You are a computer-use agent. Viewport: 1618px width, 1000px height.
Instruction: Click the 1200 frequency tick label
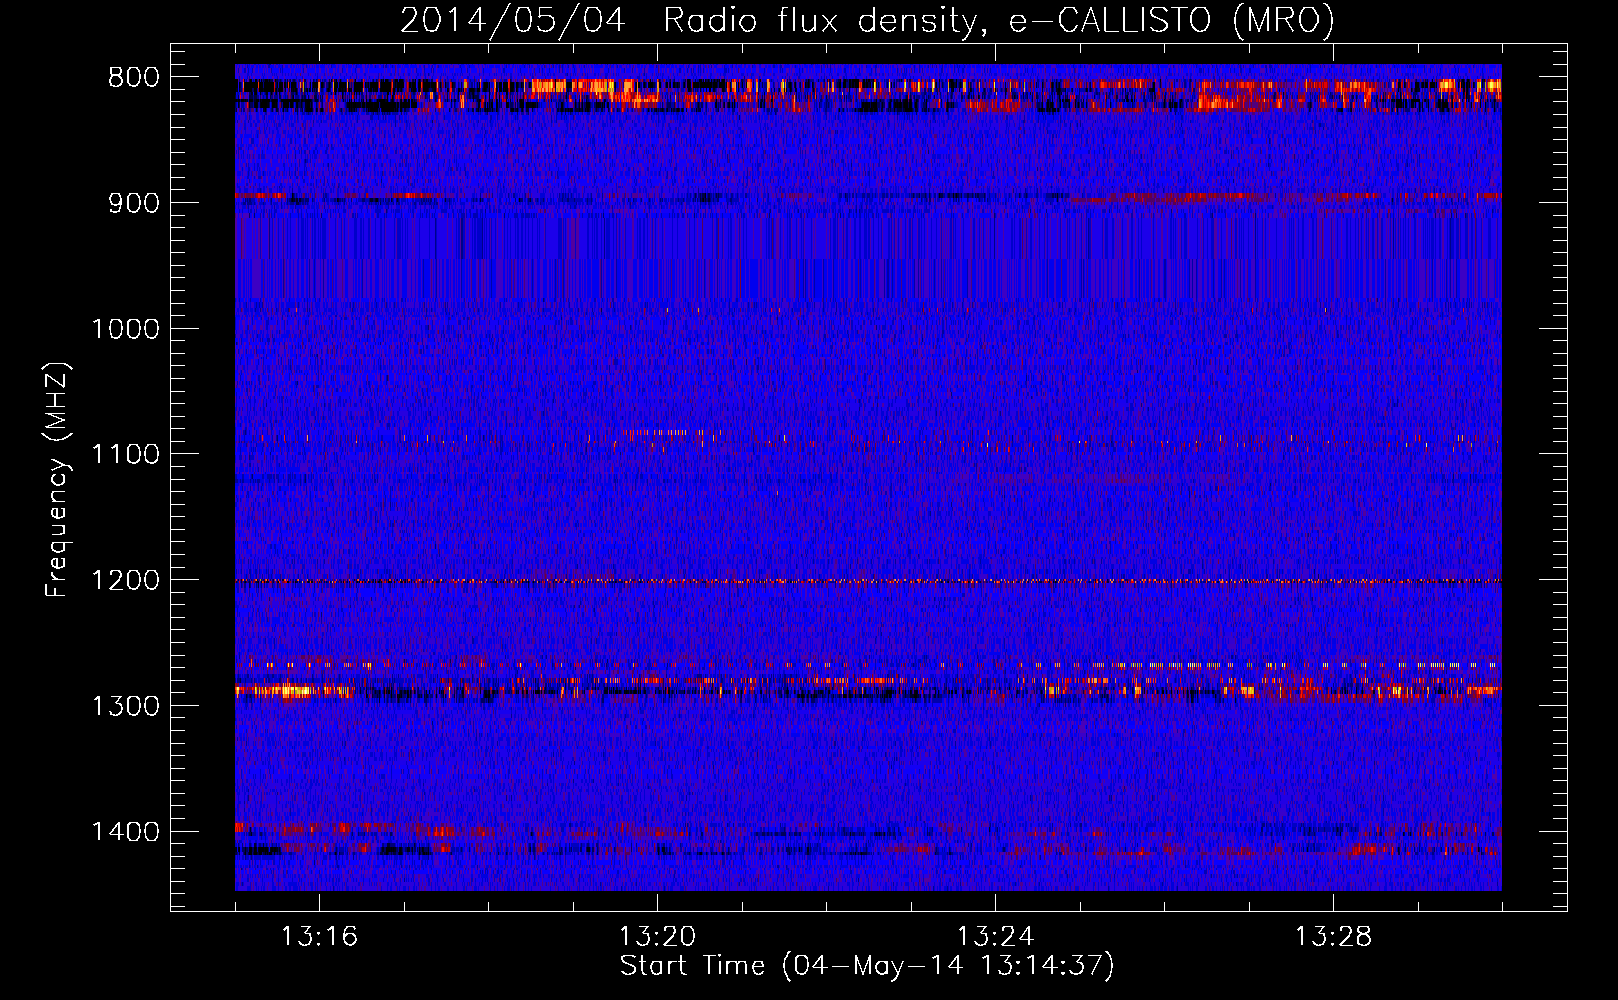[x=126, y=581]
